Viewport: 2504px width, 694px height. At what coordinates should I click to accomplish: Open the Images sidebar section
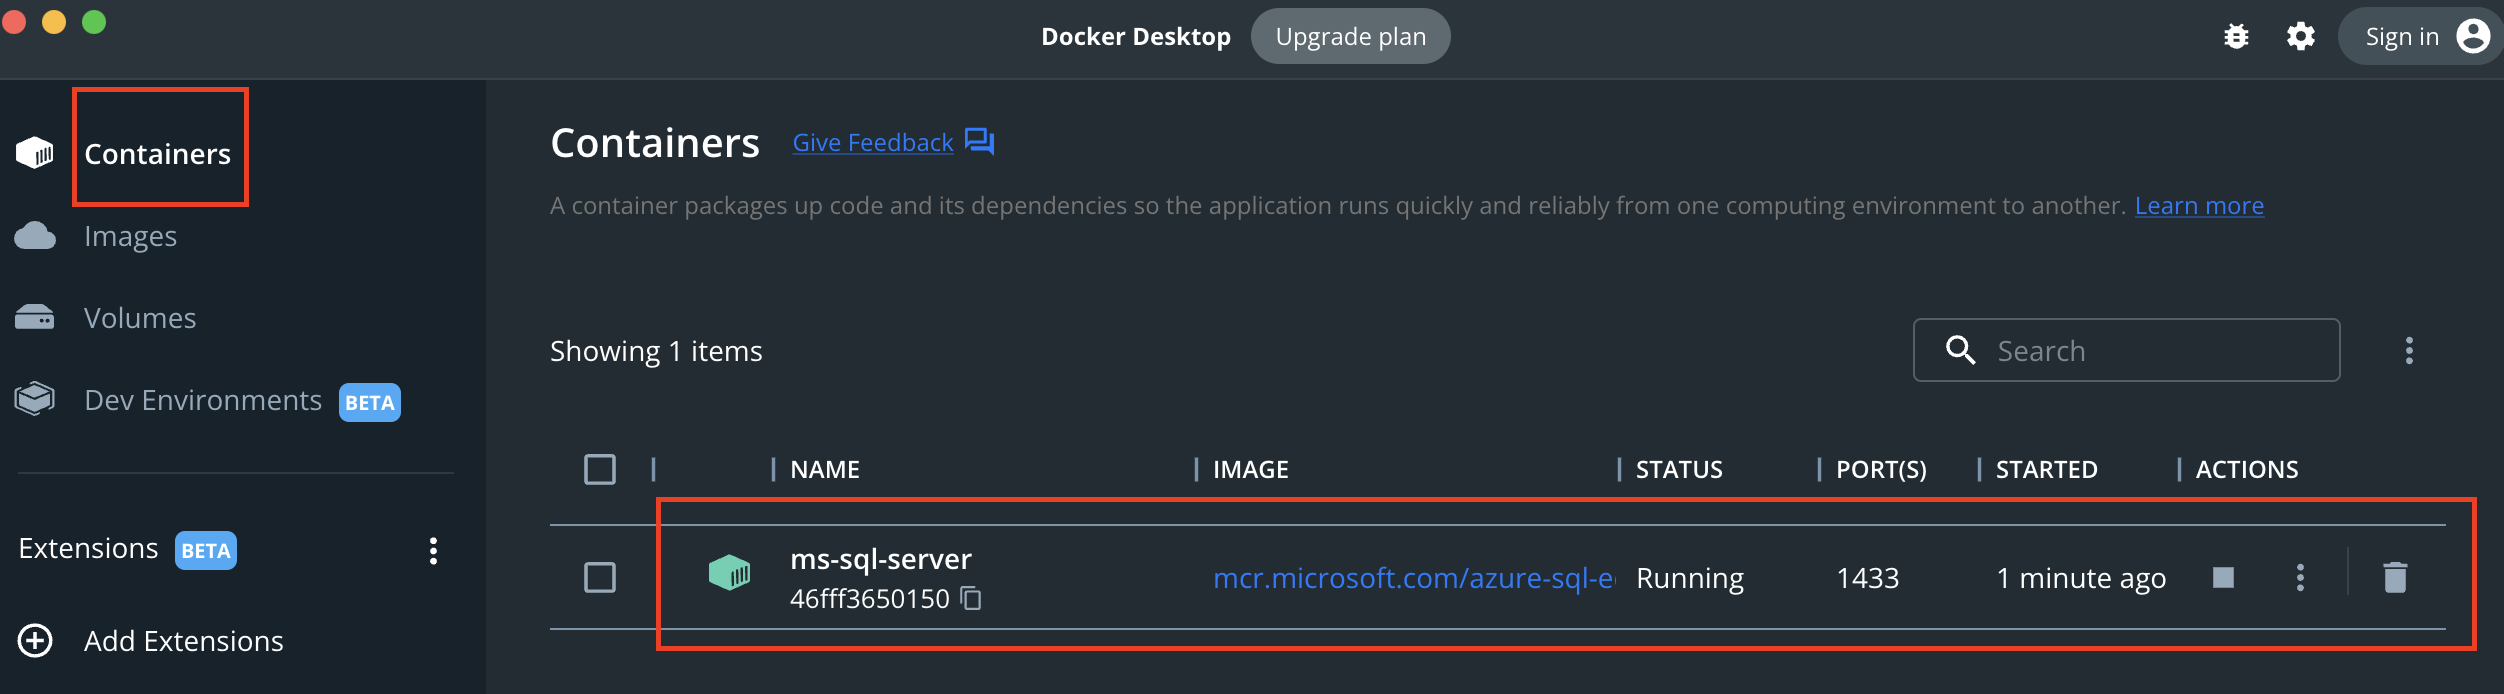(130, 236)
